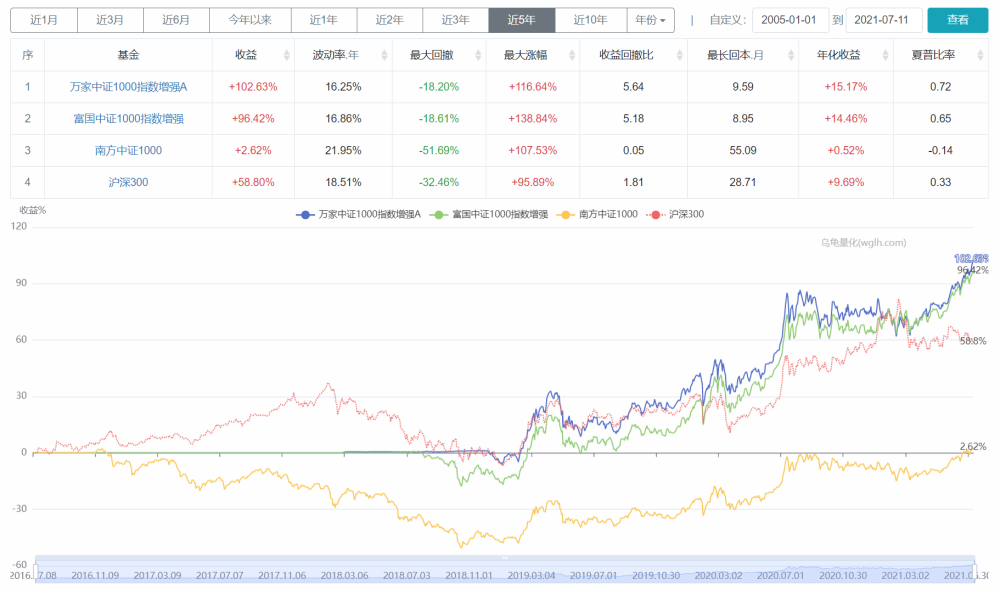Screen dimensions: 1000x590
Task: Click the -0.14 Sharpe ratio cell
Action: click(941, 151)
